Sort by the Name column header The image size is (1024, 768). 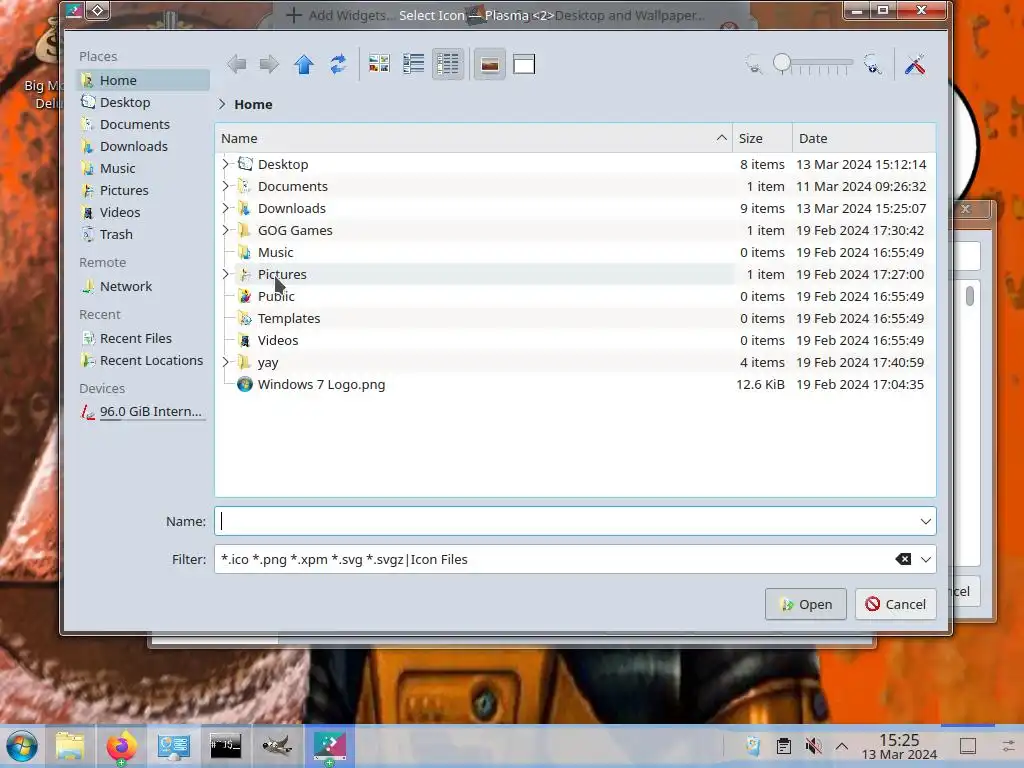click(473, 138)
